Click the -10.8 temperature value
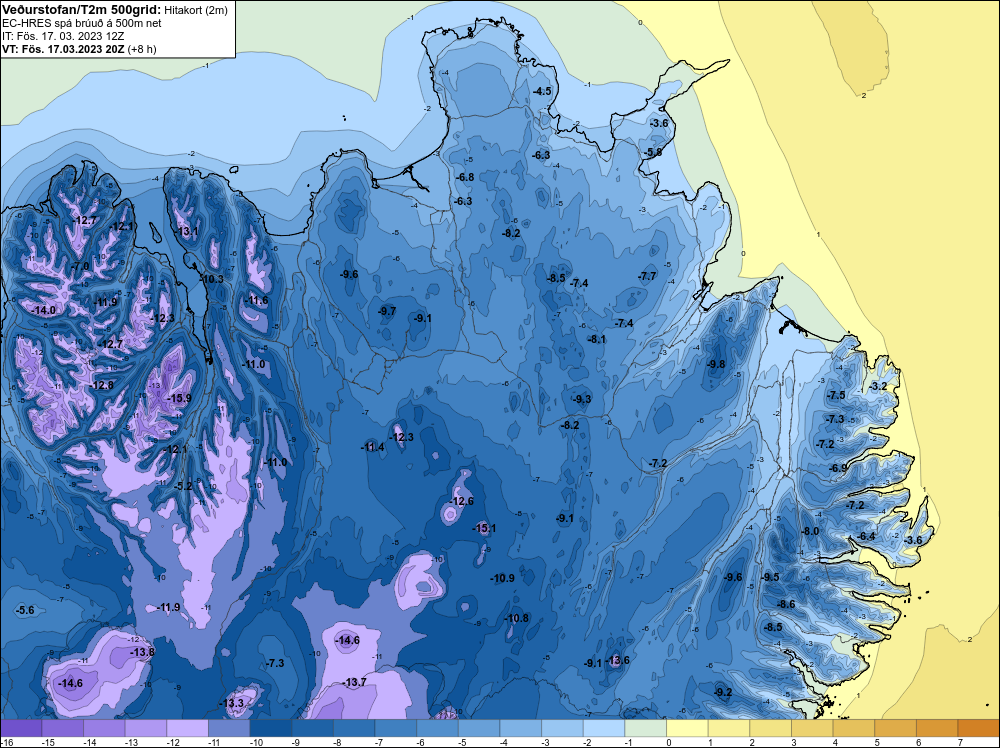This screenshot has height=748, width=1000. (x=517, y=618)
